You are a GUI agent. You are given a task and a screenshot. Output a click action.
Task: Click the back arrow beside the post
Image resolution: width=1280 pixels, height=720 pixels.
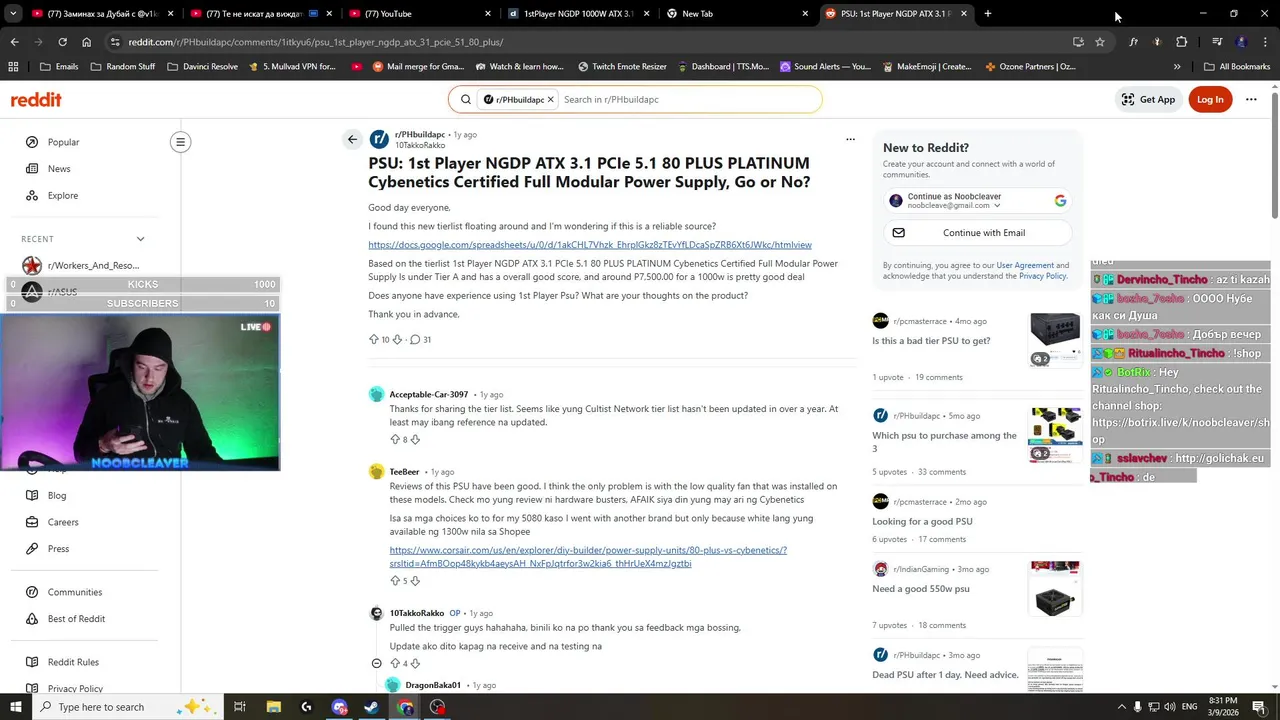pyautogui.click(x=352, y=139)
